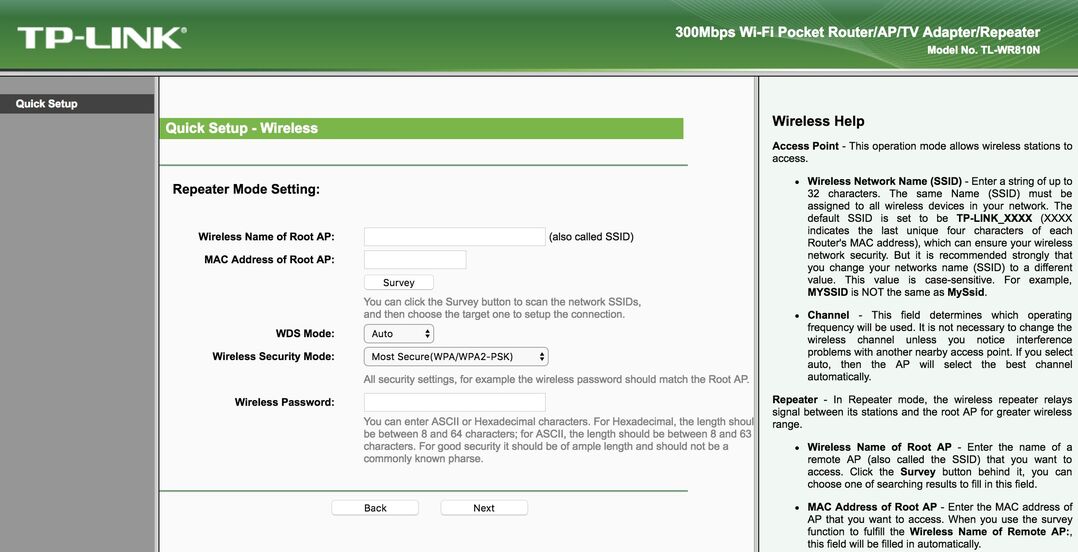Click the bold Access Point term in help
Image resolution: width=1078 pixels, height=552 pixels.
pyautogui.click(x=805, y=146)
